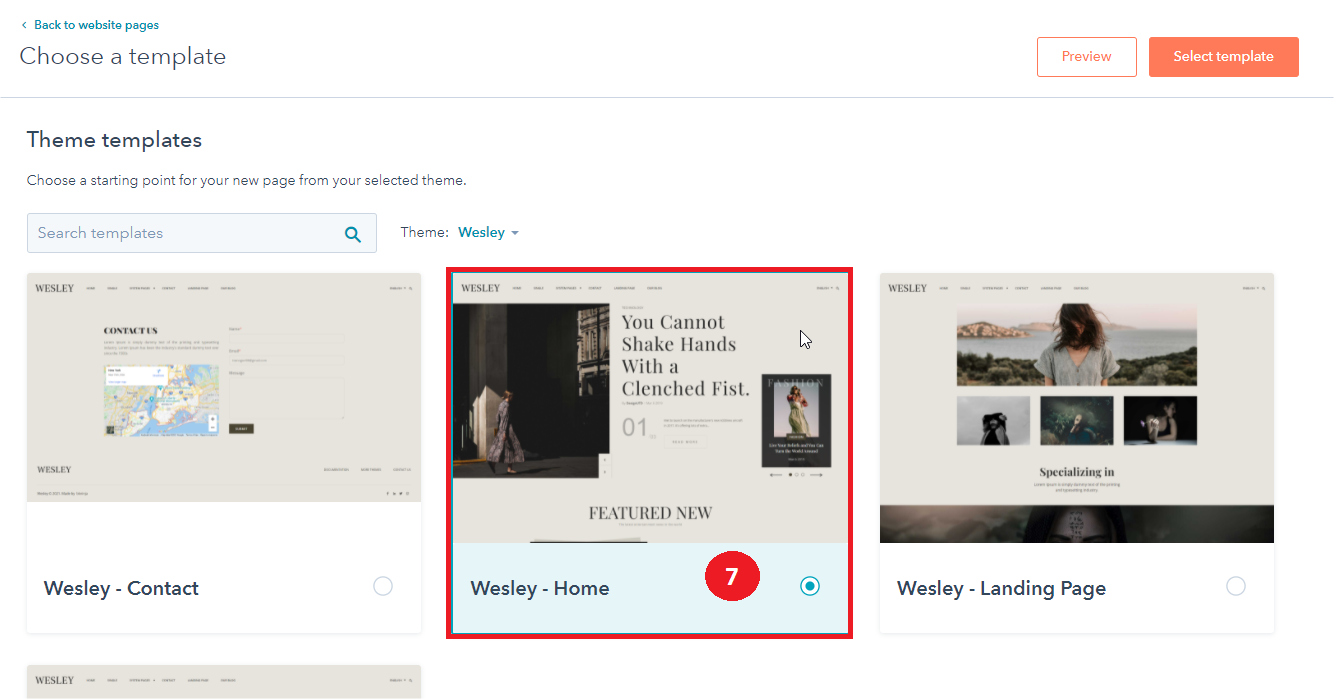This screenshot has height=699, width=1334.
Task: Click the back chevron beside website pages
Action: pyautogui.click(x=24, y=25)
